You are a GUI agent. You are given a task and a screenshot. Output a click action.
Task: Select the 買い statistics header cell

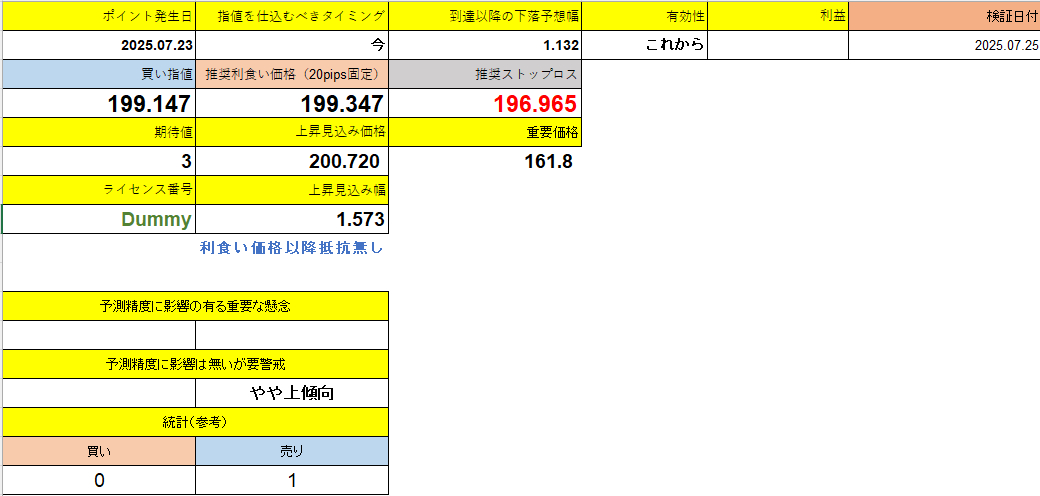click(x=99, y=451)
